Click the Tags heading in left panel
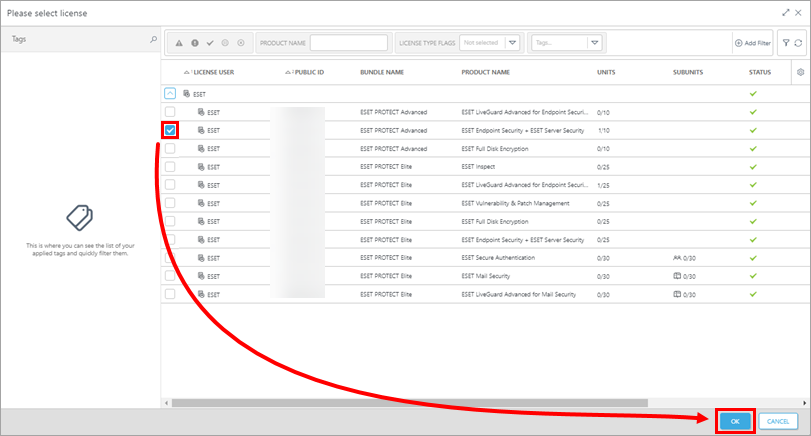811x436 pixels. click(x=19, y=39)
